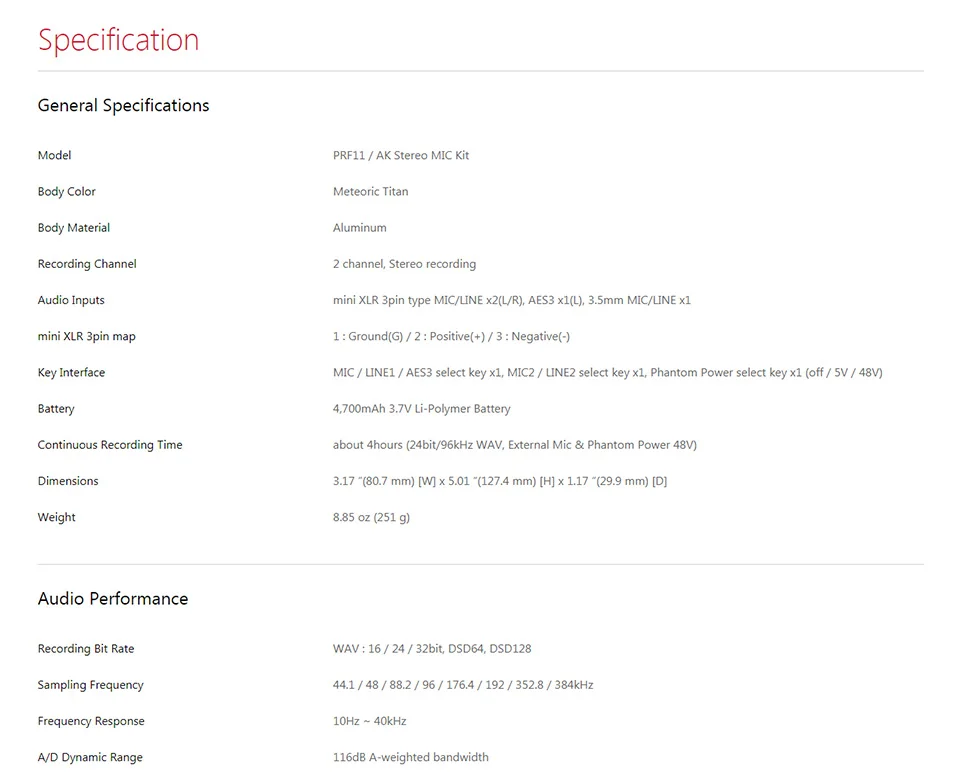
Task: Select the Sampling Frequency values list
Action: click(463, 685)
